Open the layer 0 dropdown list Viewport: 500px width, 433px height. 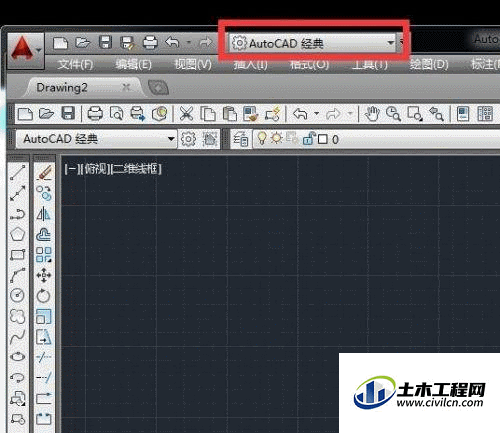377,139
